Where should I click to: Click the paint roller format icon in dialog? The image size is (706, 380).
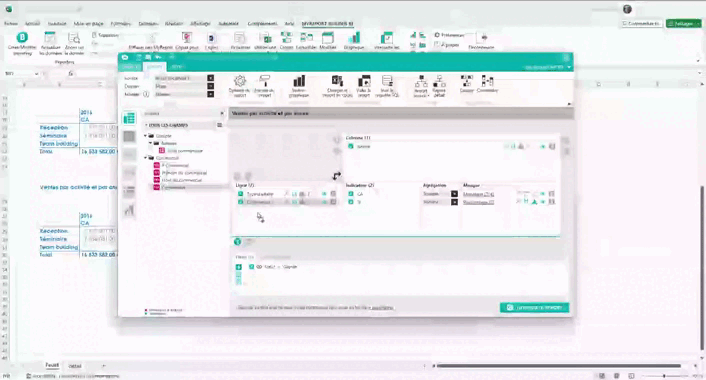coord(264,81)
